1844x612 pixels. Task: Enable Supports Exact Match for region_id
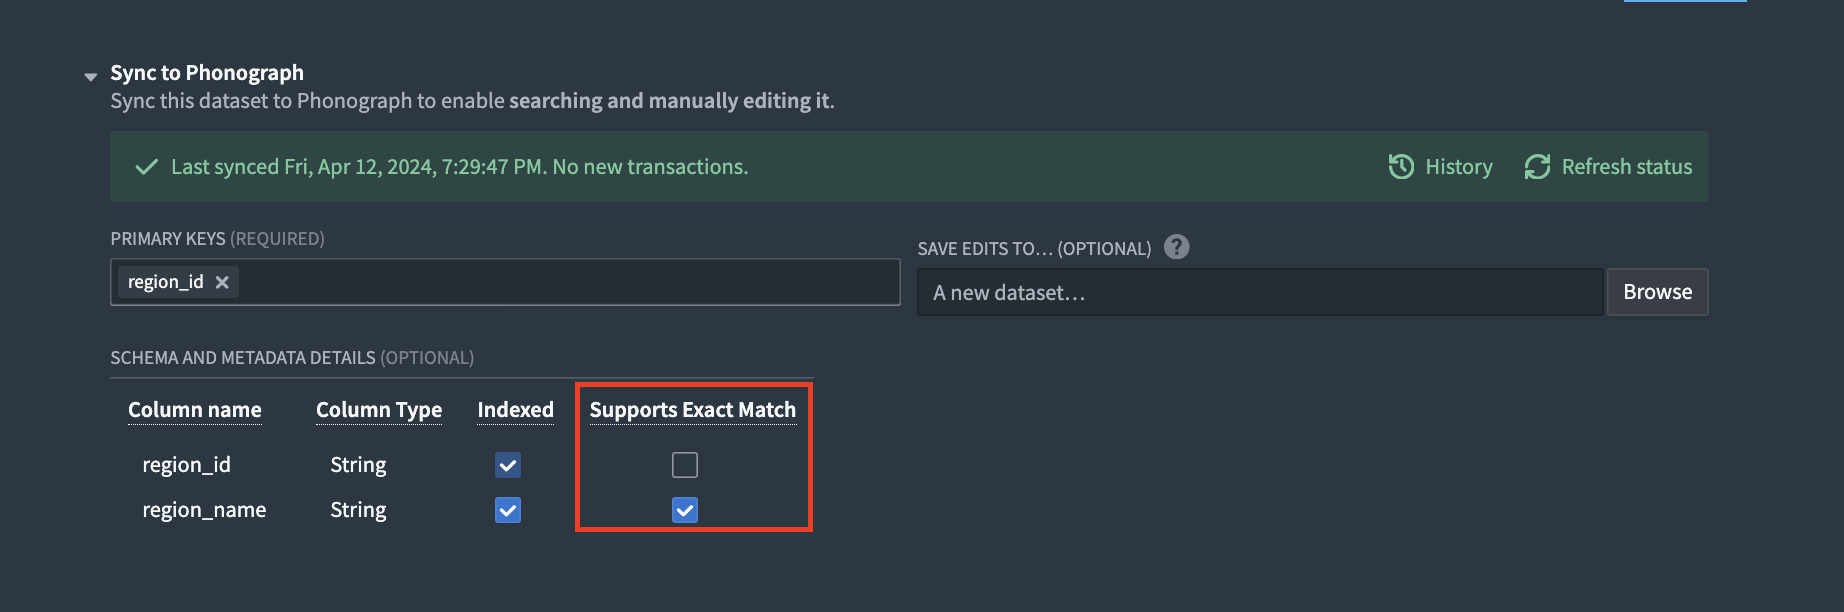pyautogui.click(x=685, y=465)
